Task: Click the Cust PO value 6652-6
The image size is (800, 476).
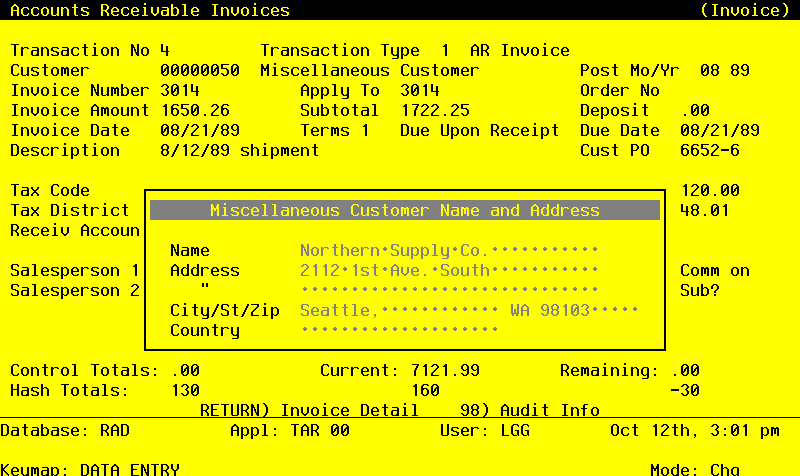Action: pyautogui.click(x=710, y=151)
